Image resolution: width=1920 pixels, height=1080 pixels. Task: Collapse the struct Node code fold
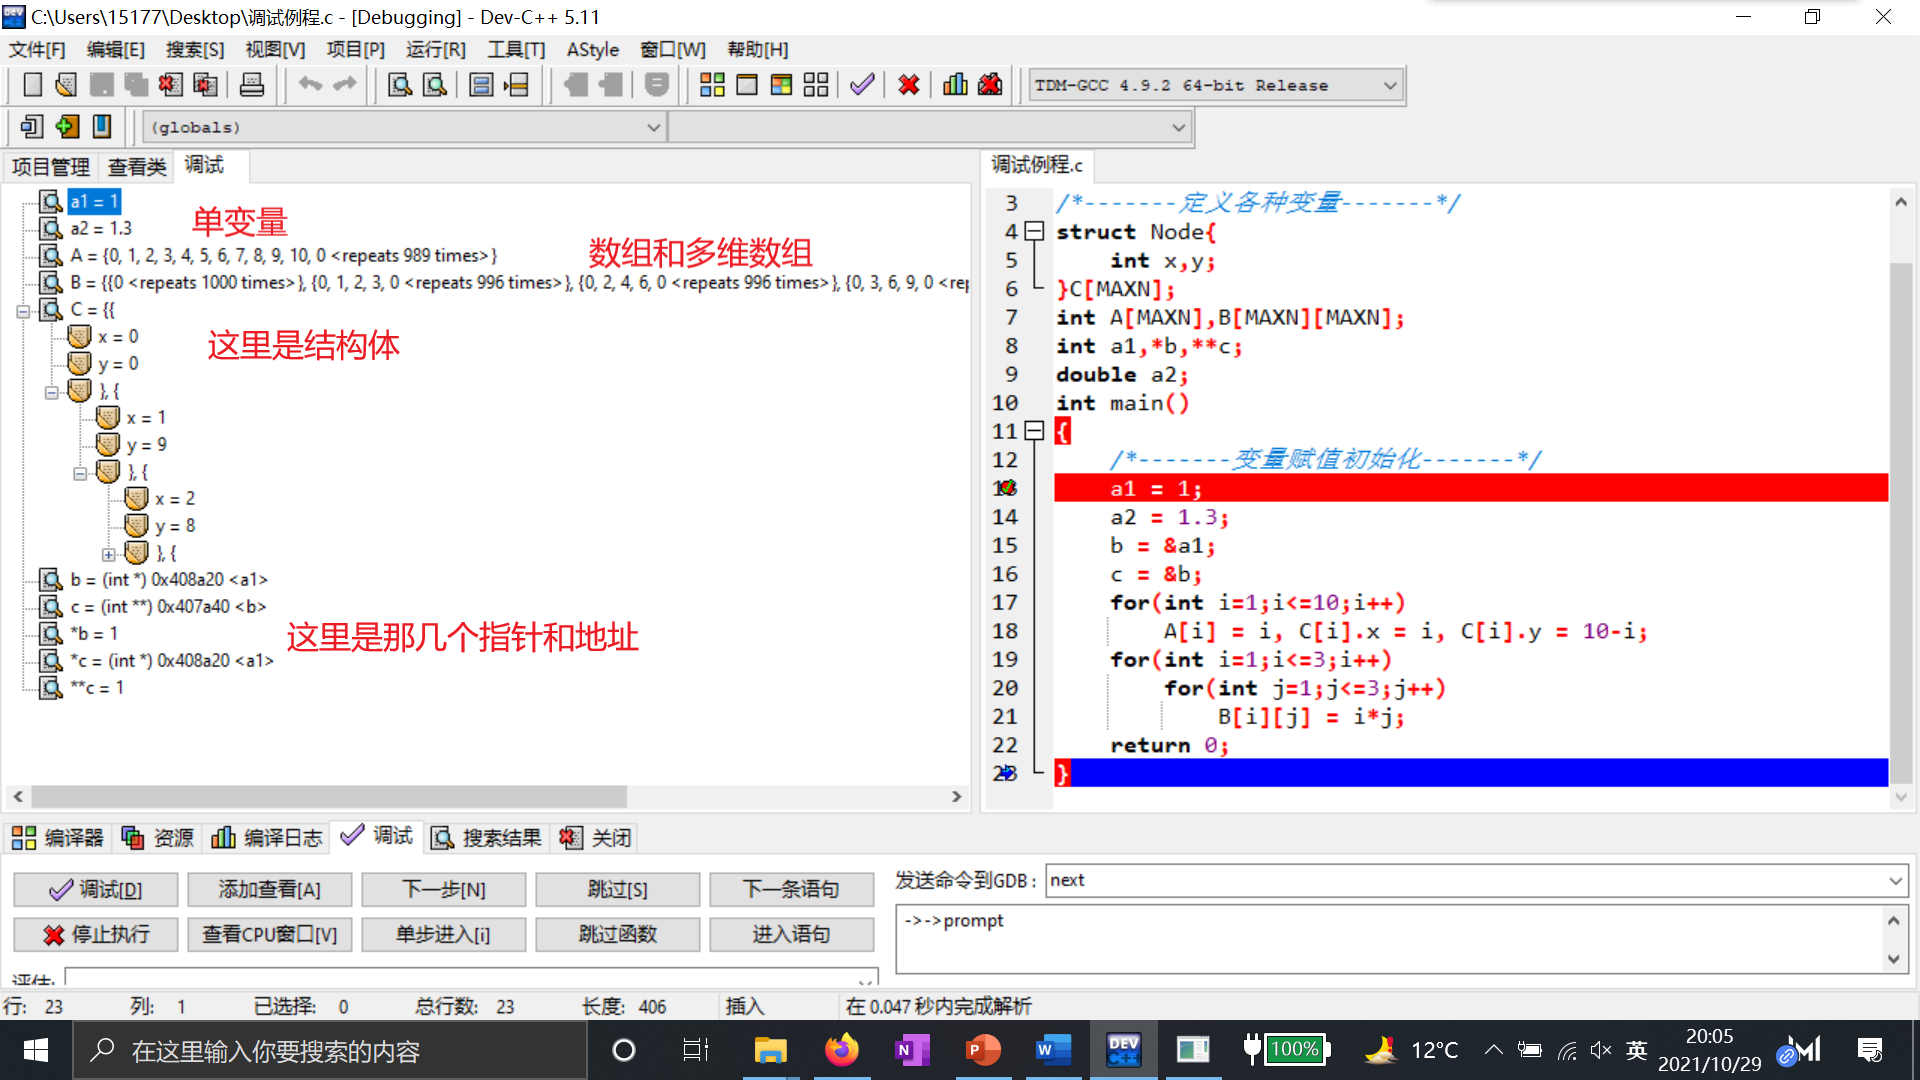coord(1035,232)
